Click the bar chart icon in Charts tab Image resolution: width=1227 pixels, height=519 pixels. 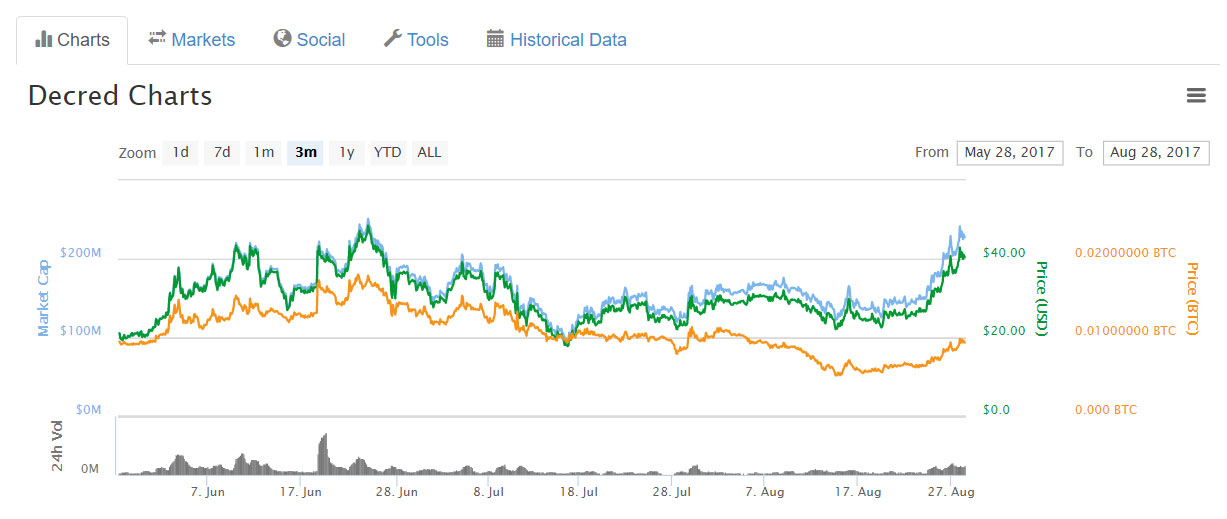(x=43, y=40)
